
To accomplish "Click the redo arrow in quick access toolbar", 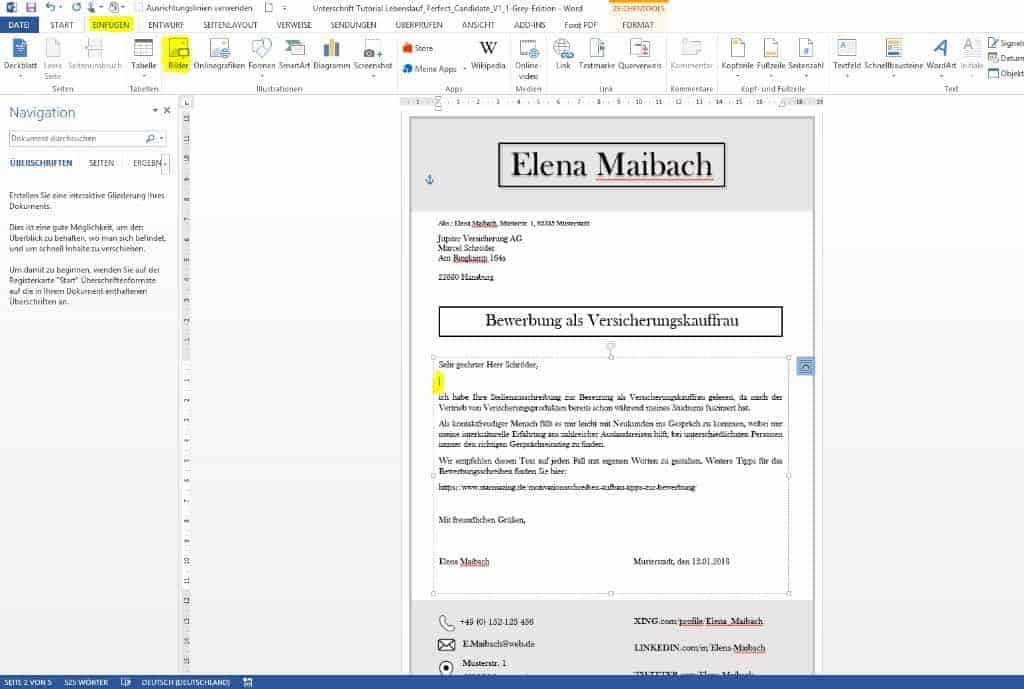I will tap(76, 8).
